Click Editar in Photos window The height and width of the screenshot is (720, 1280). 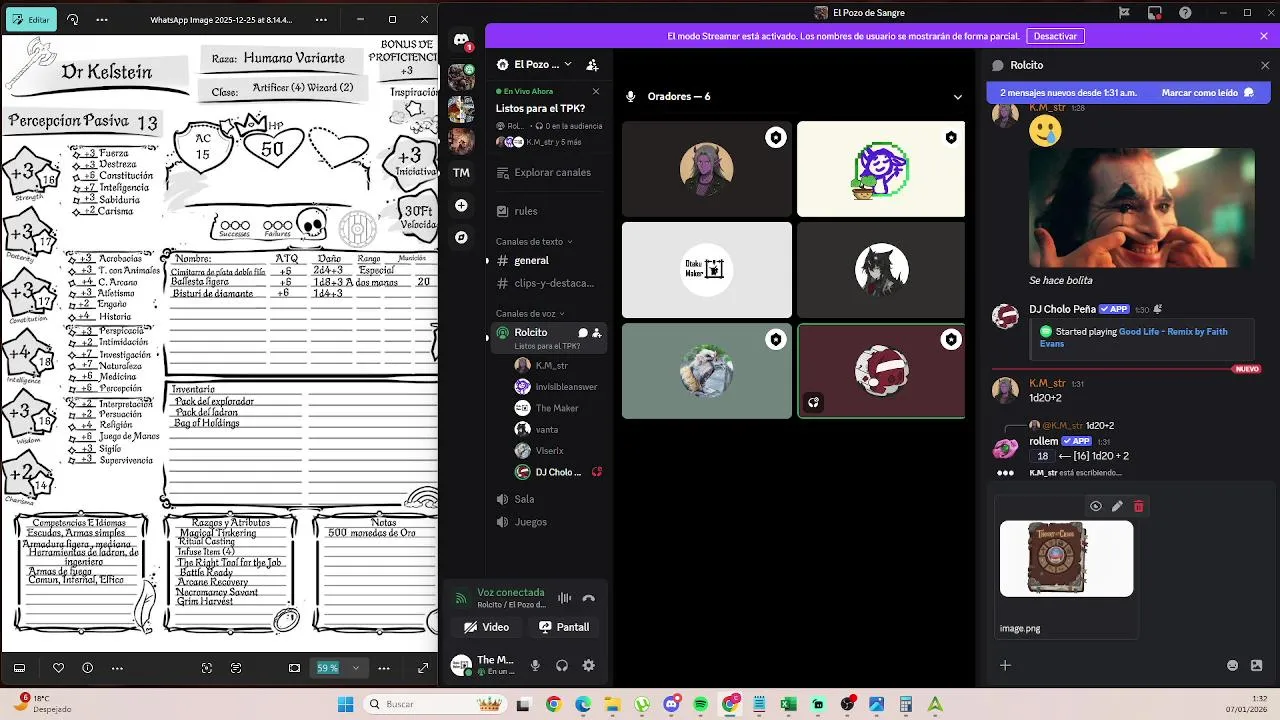tap(29, 19)
